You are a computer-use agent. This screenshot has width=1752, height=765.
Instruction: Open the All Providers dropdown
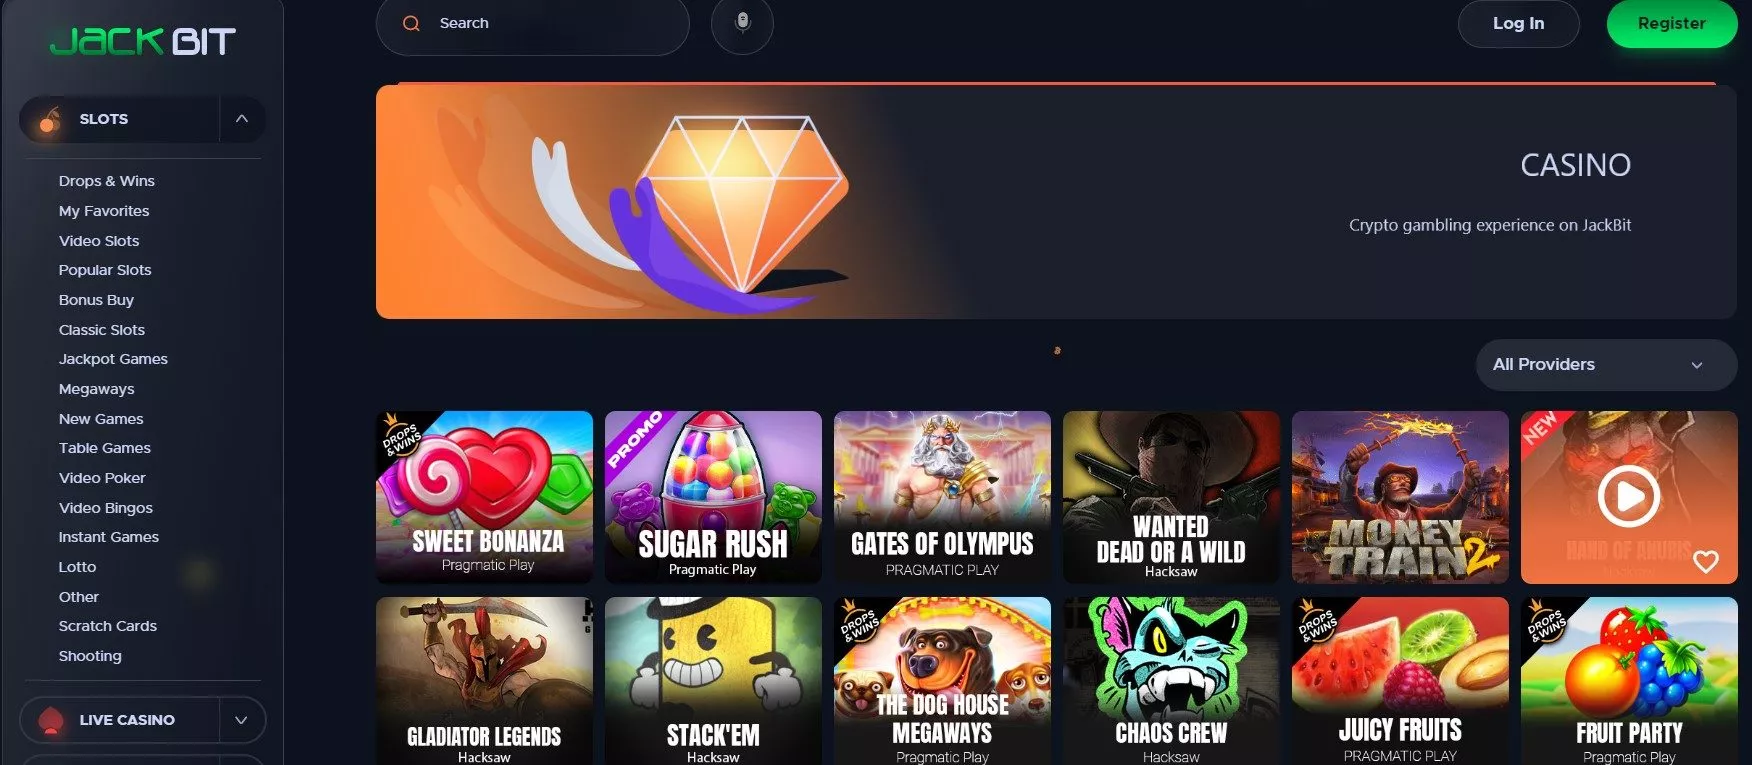(x=1606, y=365)
